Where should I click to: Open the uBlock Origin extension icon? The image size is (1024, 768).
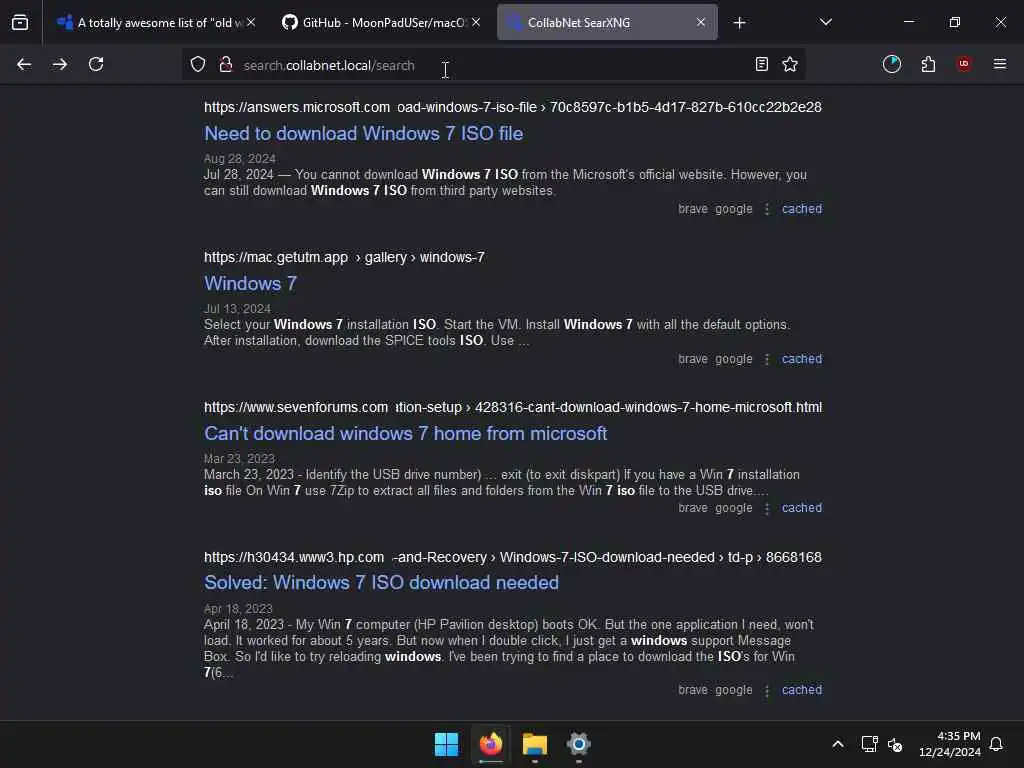coord(964,64)
